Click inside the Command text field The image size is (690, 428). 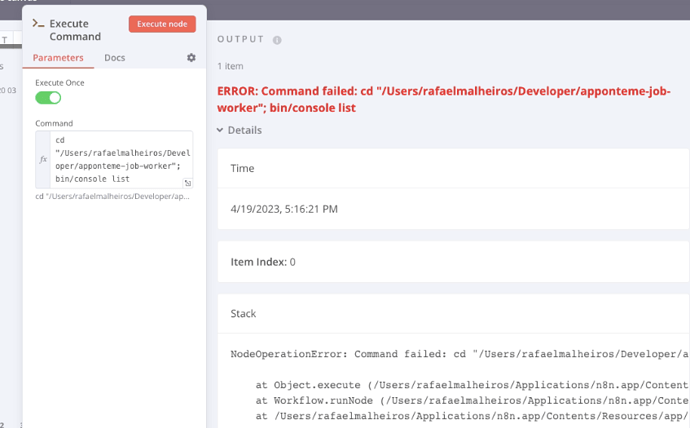(120, 158)
